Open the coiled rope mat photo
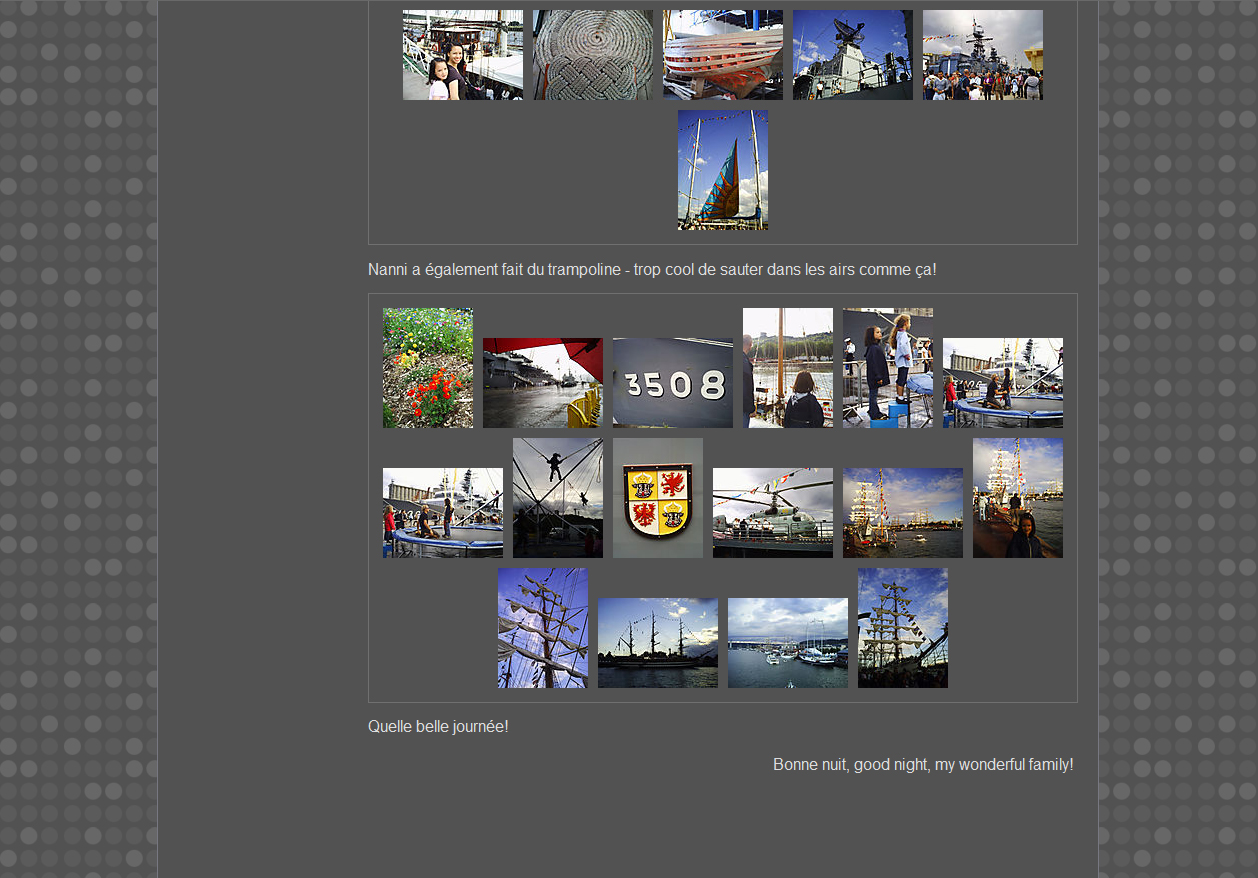The height and width of the screenshot is (878, 1258). pos(592,55)
